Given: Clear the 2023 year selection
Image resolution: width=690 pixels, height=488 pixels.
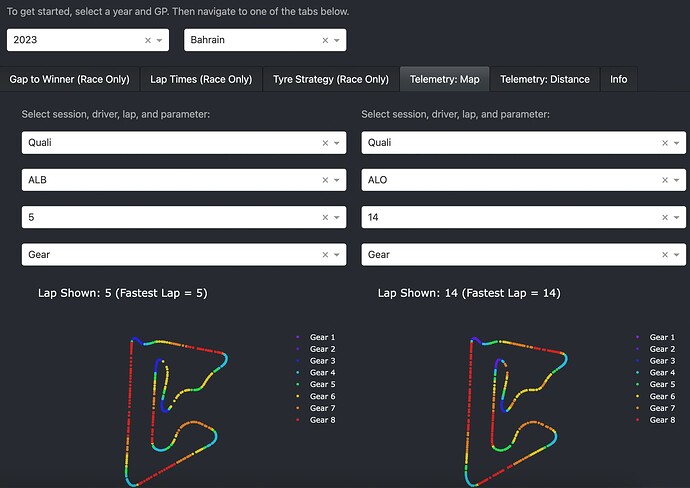Looking at the screenshot, I should [x=148, y=40].
